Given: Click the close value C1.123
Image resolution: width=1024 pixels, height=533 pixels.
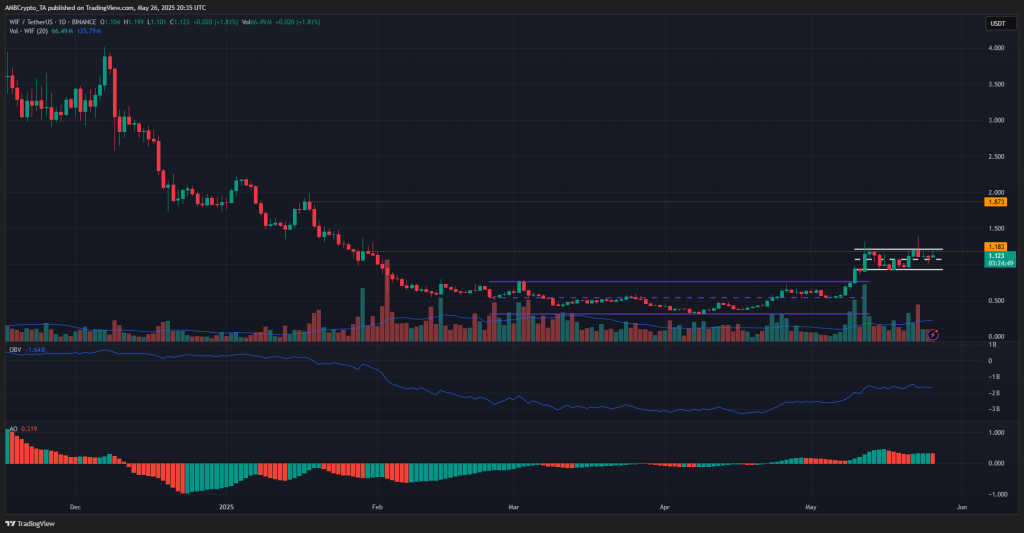Looking at the screenshot, I should point(180,22).
